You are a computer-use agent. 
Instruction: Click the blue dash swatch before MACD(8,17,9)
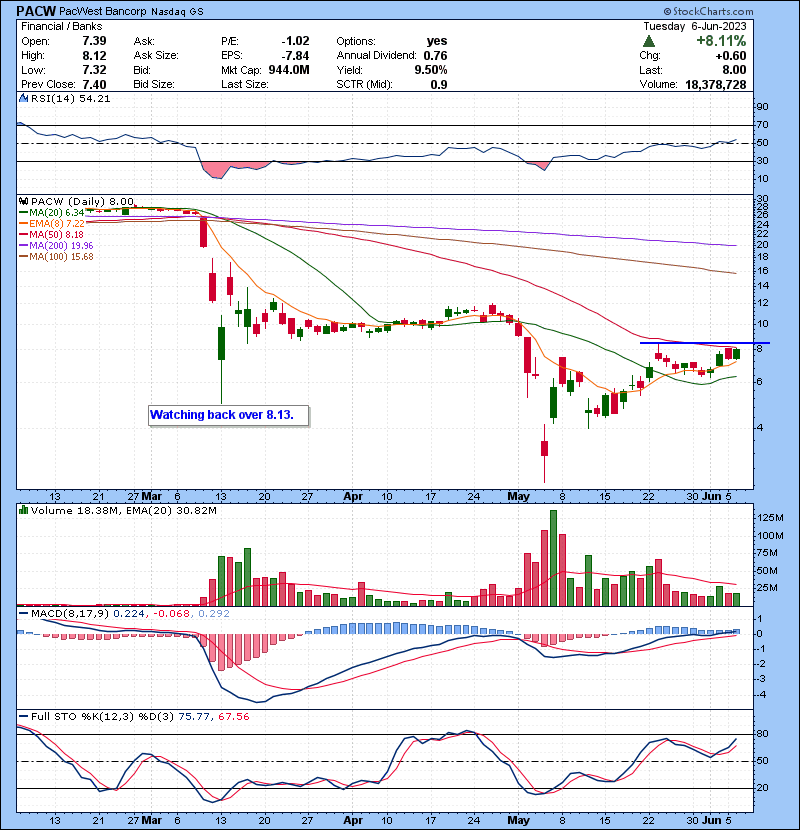[x=23, y=614]
